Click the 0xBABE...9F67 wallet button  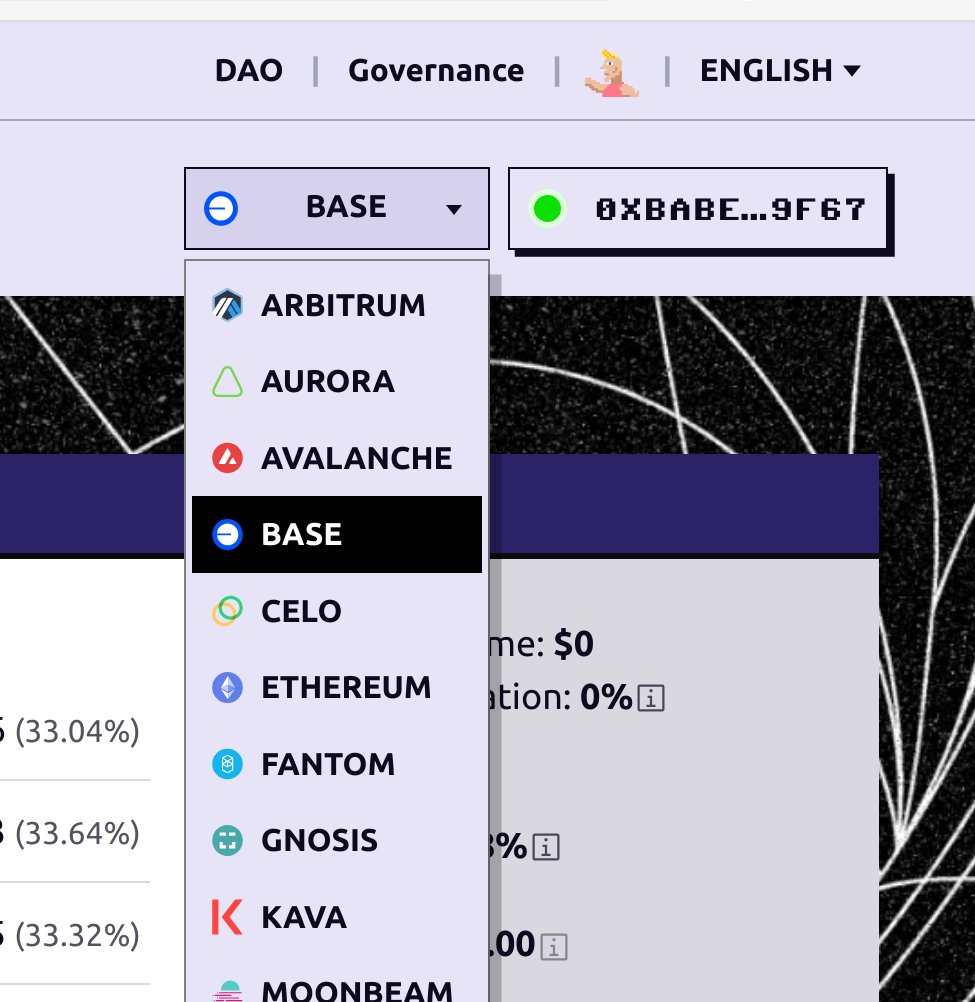point(698,208)
